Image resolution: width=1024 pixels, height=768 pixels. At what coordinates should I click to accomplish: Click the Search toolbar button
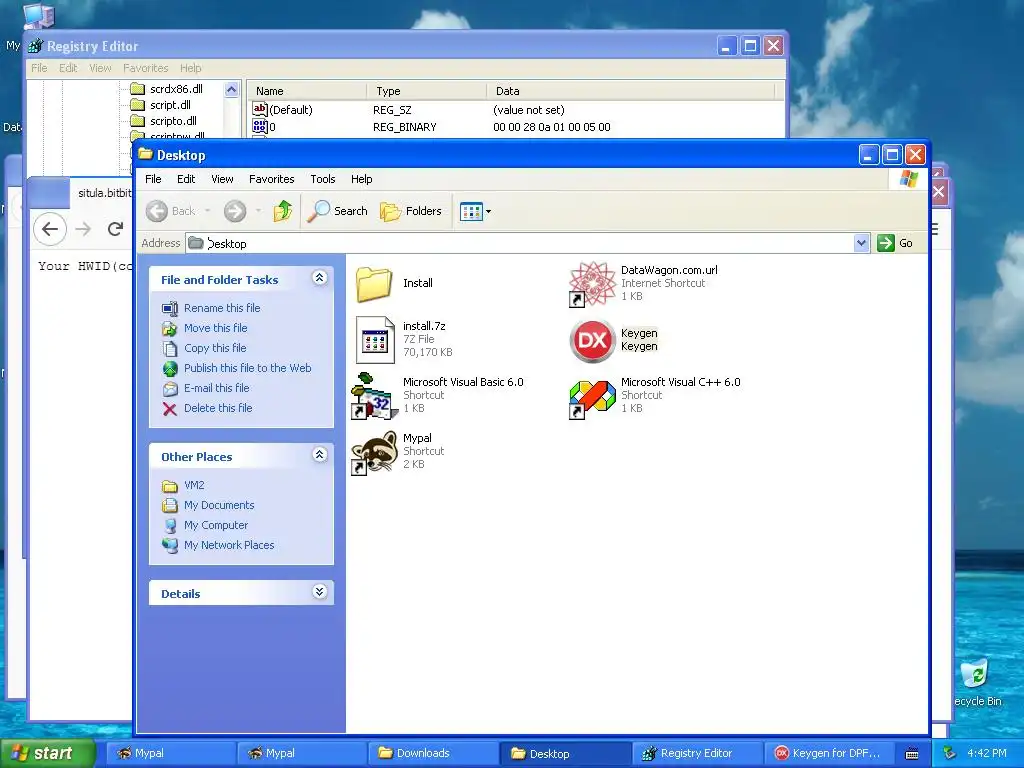[x=337, y=211]
